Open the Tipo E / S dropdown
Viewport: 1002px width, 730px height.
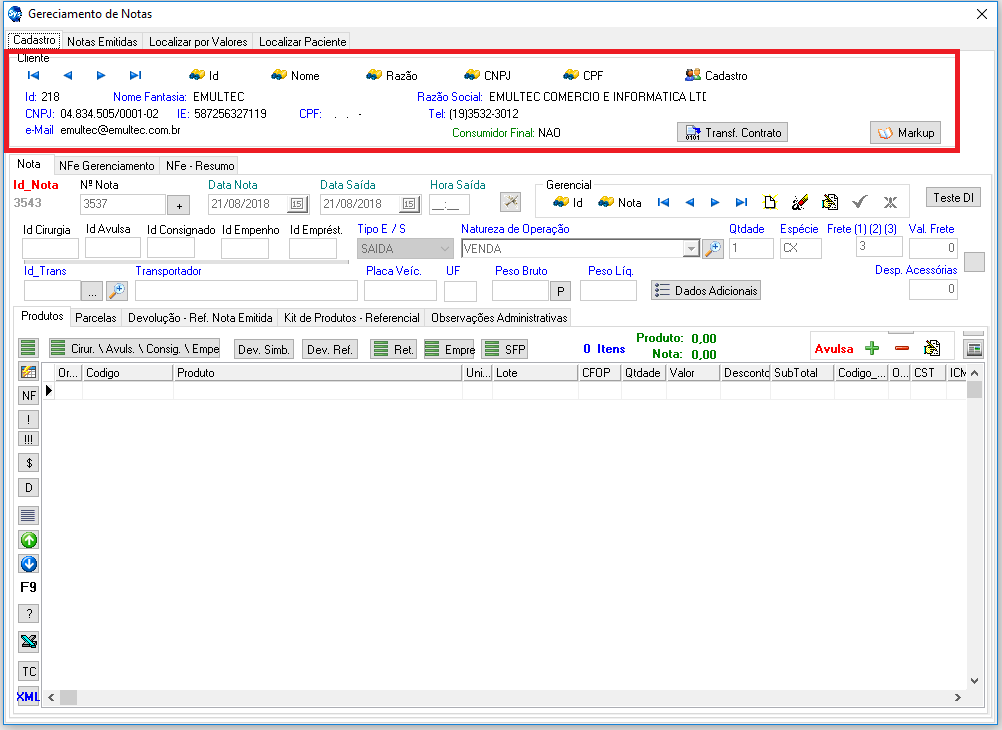click(x=445, y=249)
